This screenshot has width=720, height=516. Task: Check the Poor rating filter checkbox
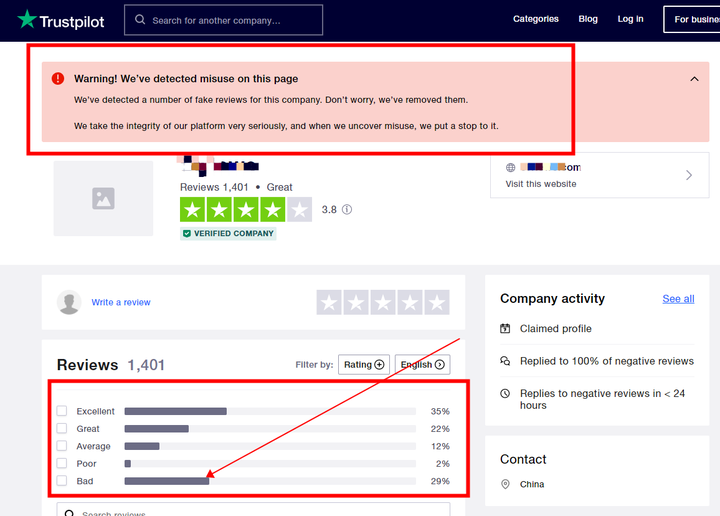click(x=62, y=463)
